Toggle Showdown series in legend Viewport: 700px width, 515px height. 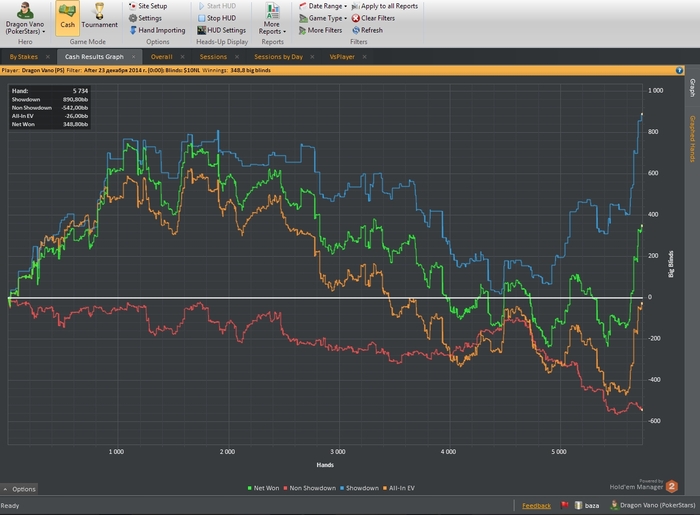(x=359, y=488)
